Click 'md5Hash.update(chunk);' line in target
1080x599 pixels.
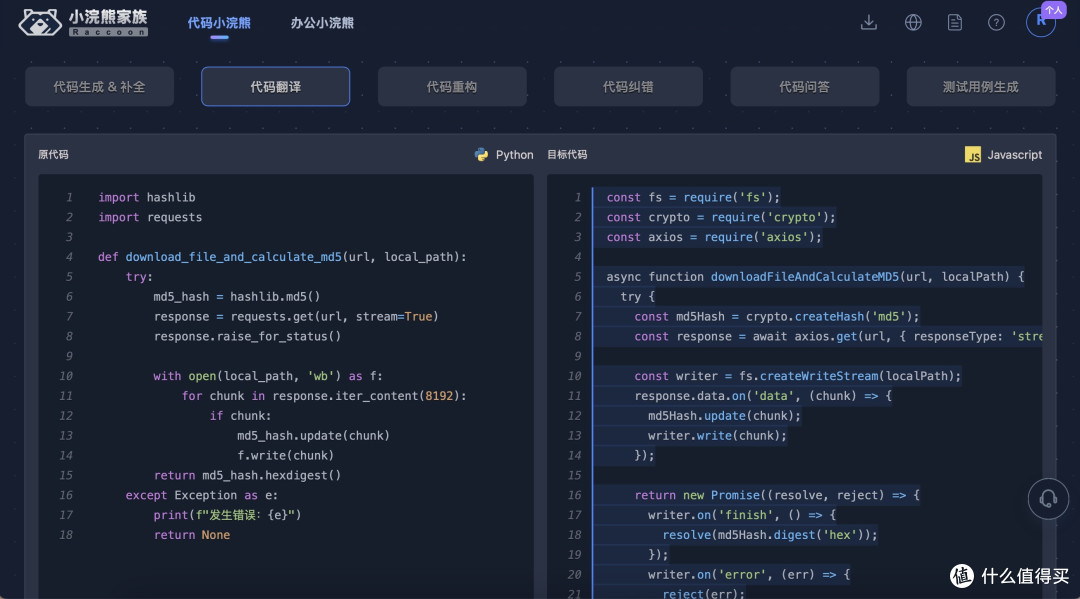[x=724, y=416]
